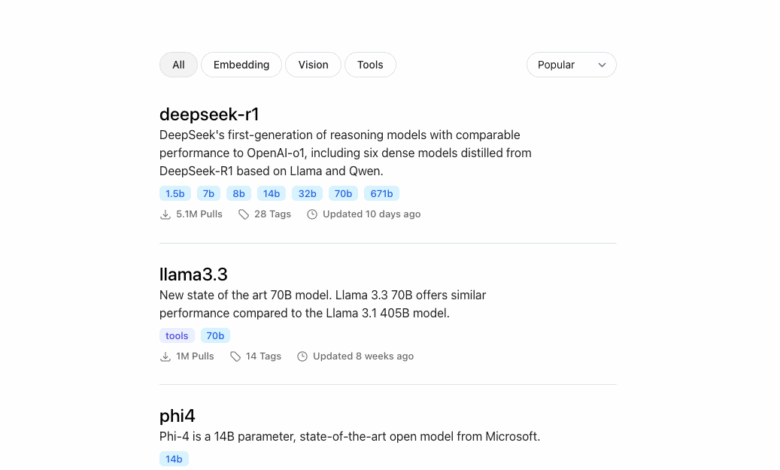The image size is (780, 470).
Task: Click the 14b tag under phi4
Action: (174, 459)
